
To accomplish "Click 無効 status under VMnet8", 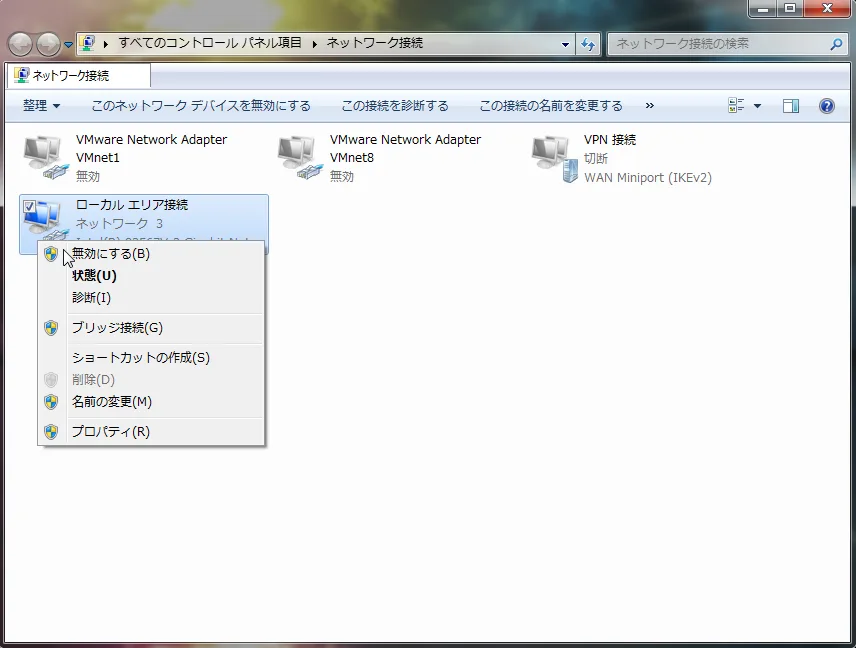I will click(342, 176).
